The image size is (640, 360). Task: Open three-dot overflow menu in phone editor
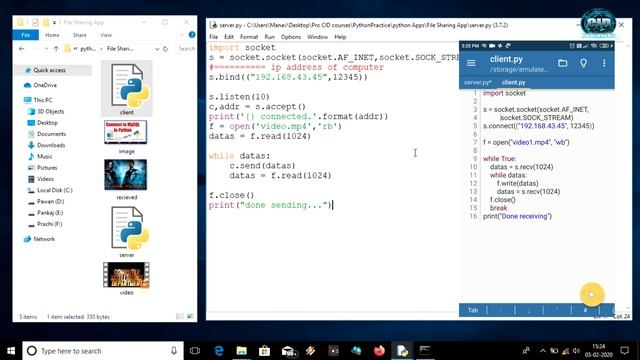(x=604, y=63)
